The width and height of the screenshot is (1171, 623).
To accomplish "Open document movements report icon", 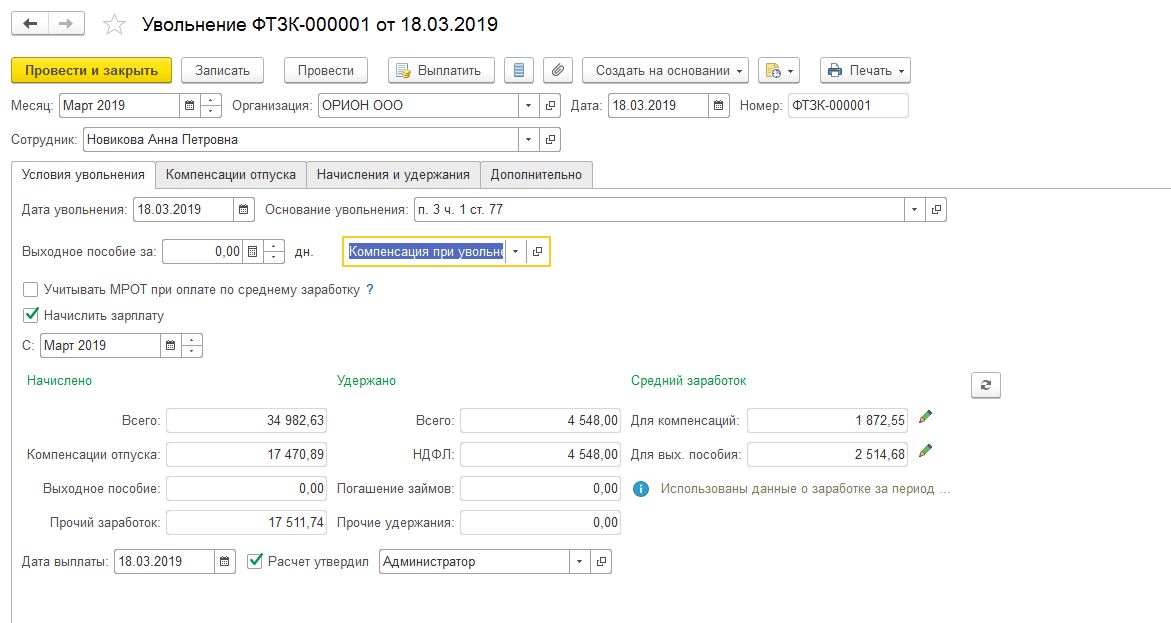I will tap(519, 70).
